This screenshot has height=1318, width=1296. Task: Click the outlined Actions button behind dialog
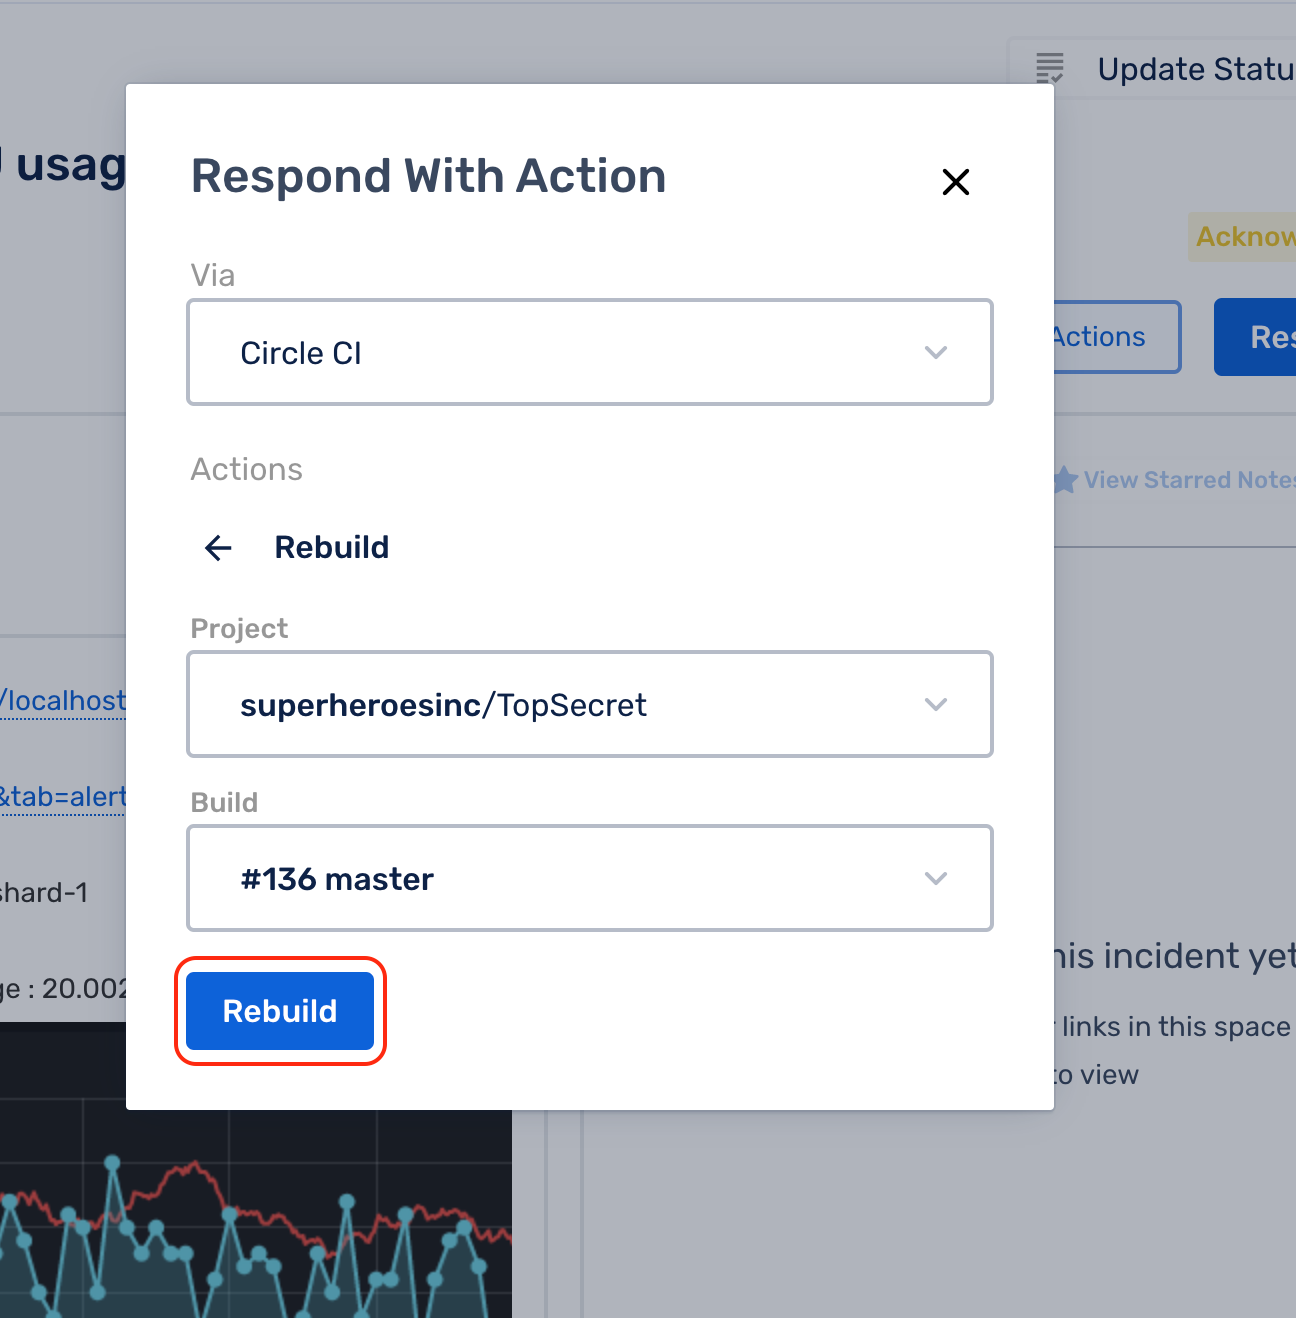point(1115,337)
